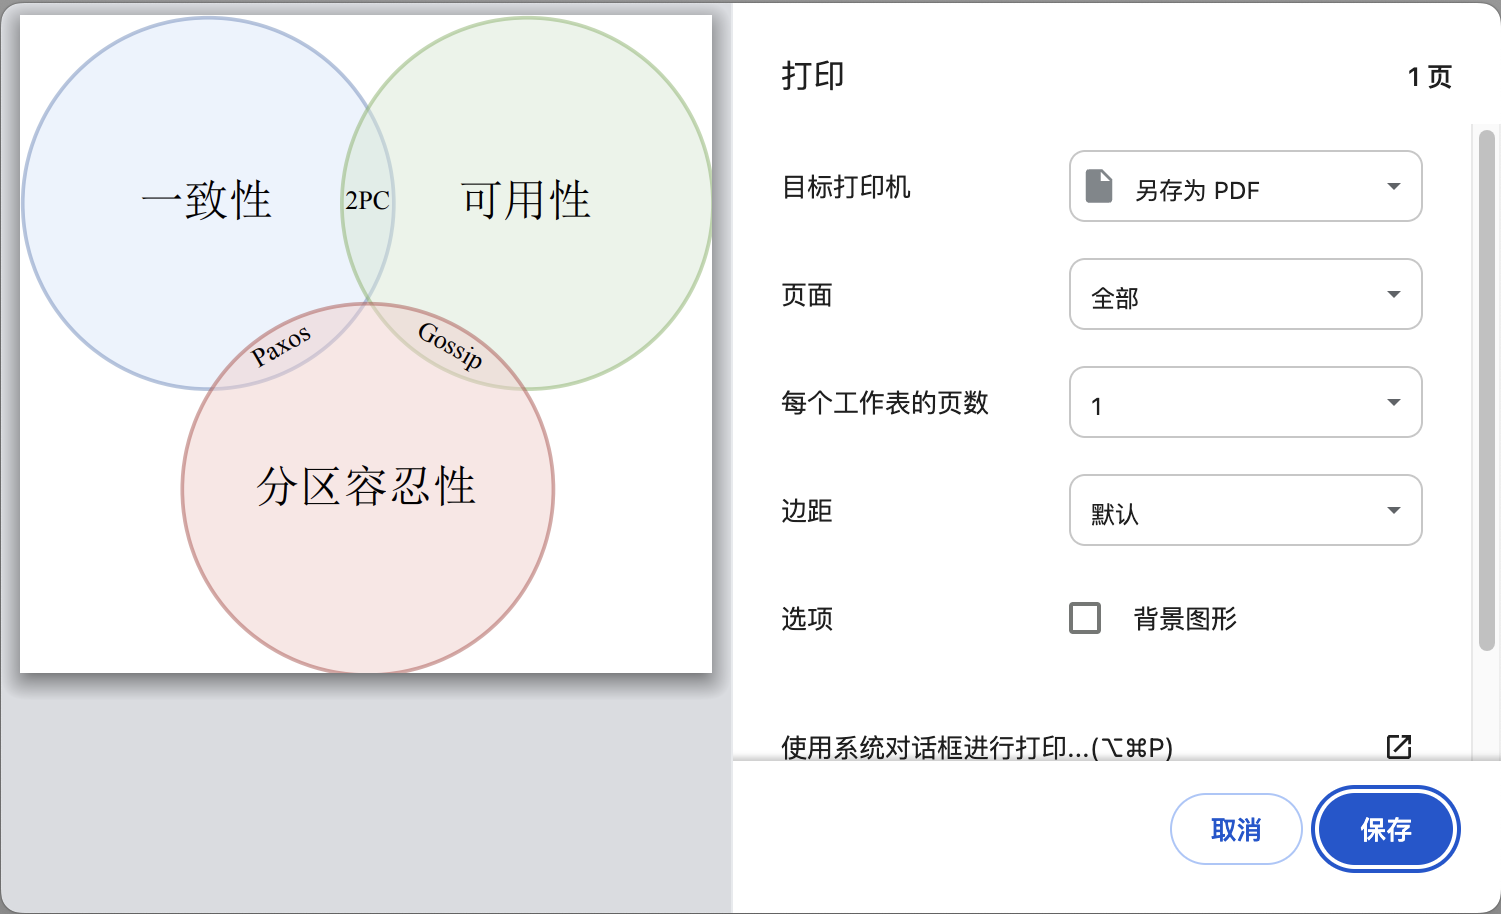The width and height of the screenshot is (1501, 914).
Task: Click the PDF file icon in destination
Action: coord(1099,187)
